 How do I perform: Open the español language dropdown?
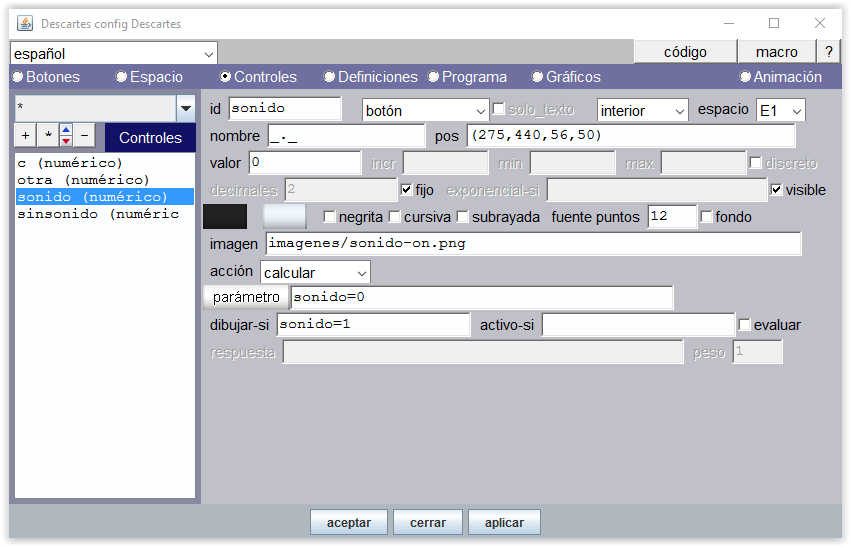point(113,53)
